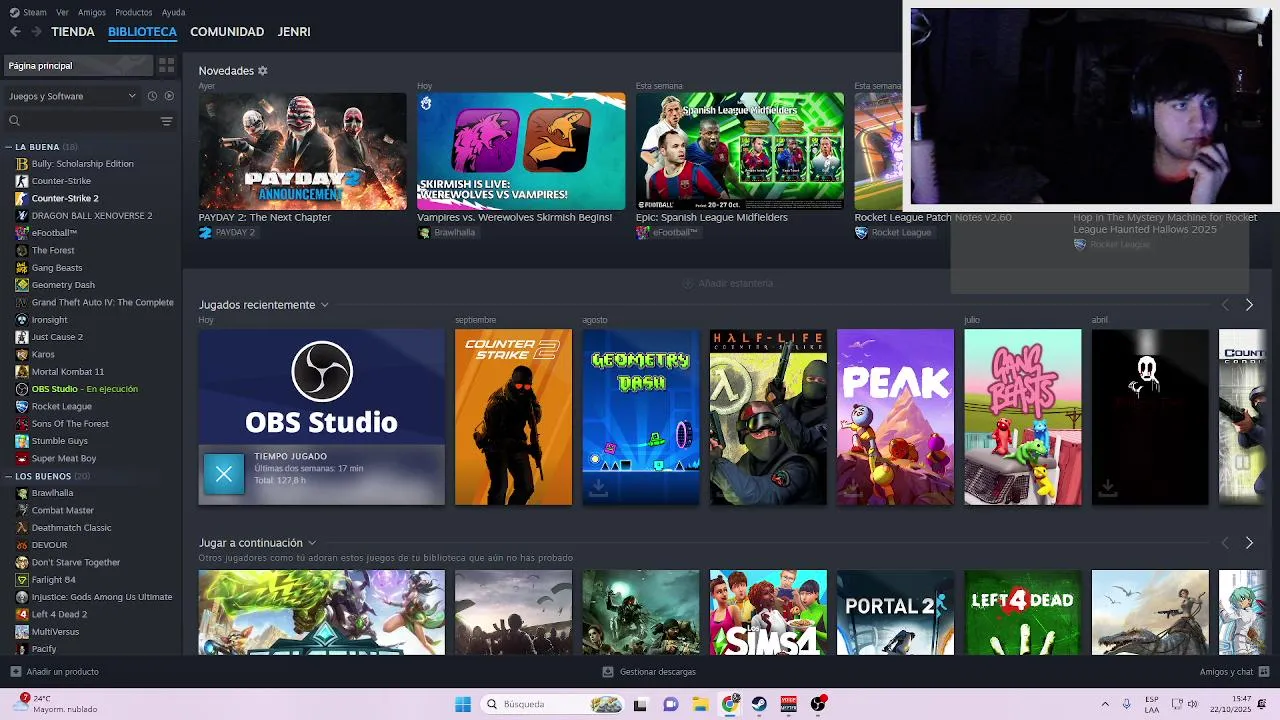Click the library search magnifier icon
Viewport: 1280px width, 720px height.
click(x=14, y=121)
